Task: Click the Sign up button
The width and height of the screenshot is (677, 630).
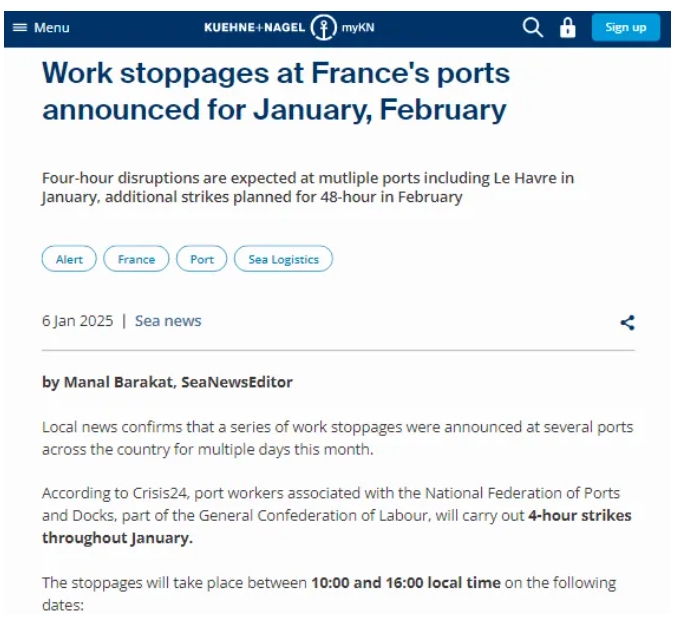Action: (x=626, y=27)
